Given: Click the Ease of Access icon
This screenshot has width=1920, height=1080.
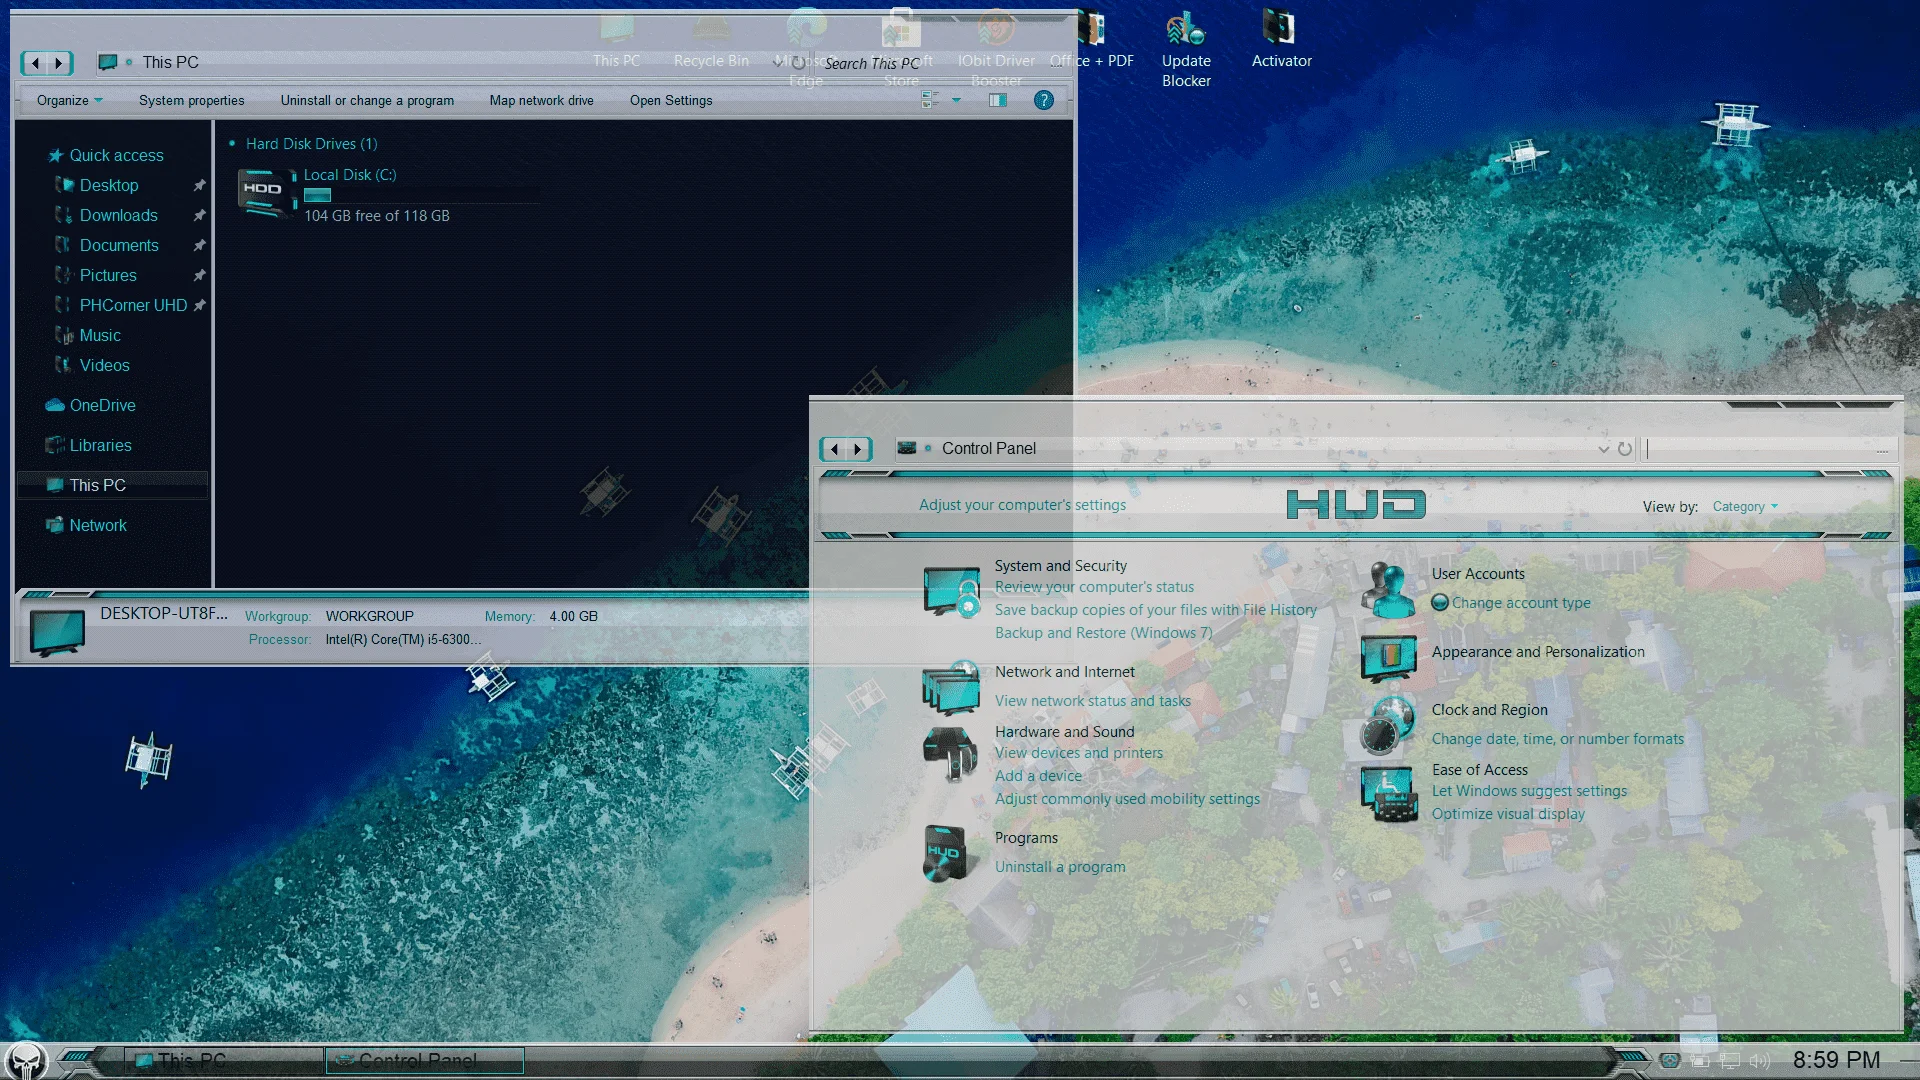Looking at the screenshot, I should coord(1389,794).
